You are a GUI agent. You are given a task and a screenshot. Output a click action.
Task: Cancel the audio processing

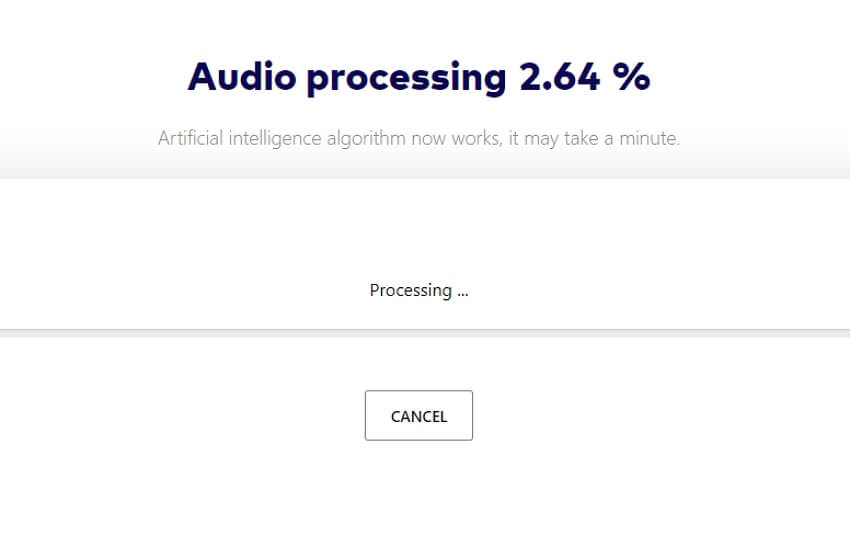coord(418,415)
